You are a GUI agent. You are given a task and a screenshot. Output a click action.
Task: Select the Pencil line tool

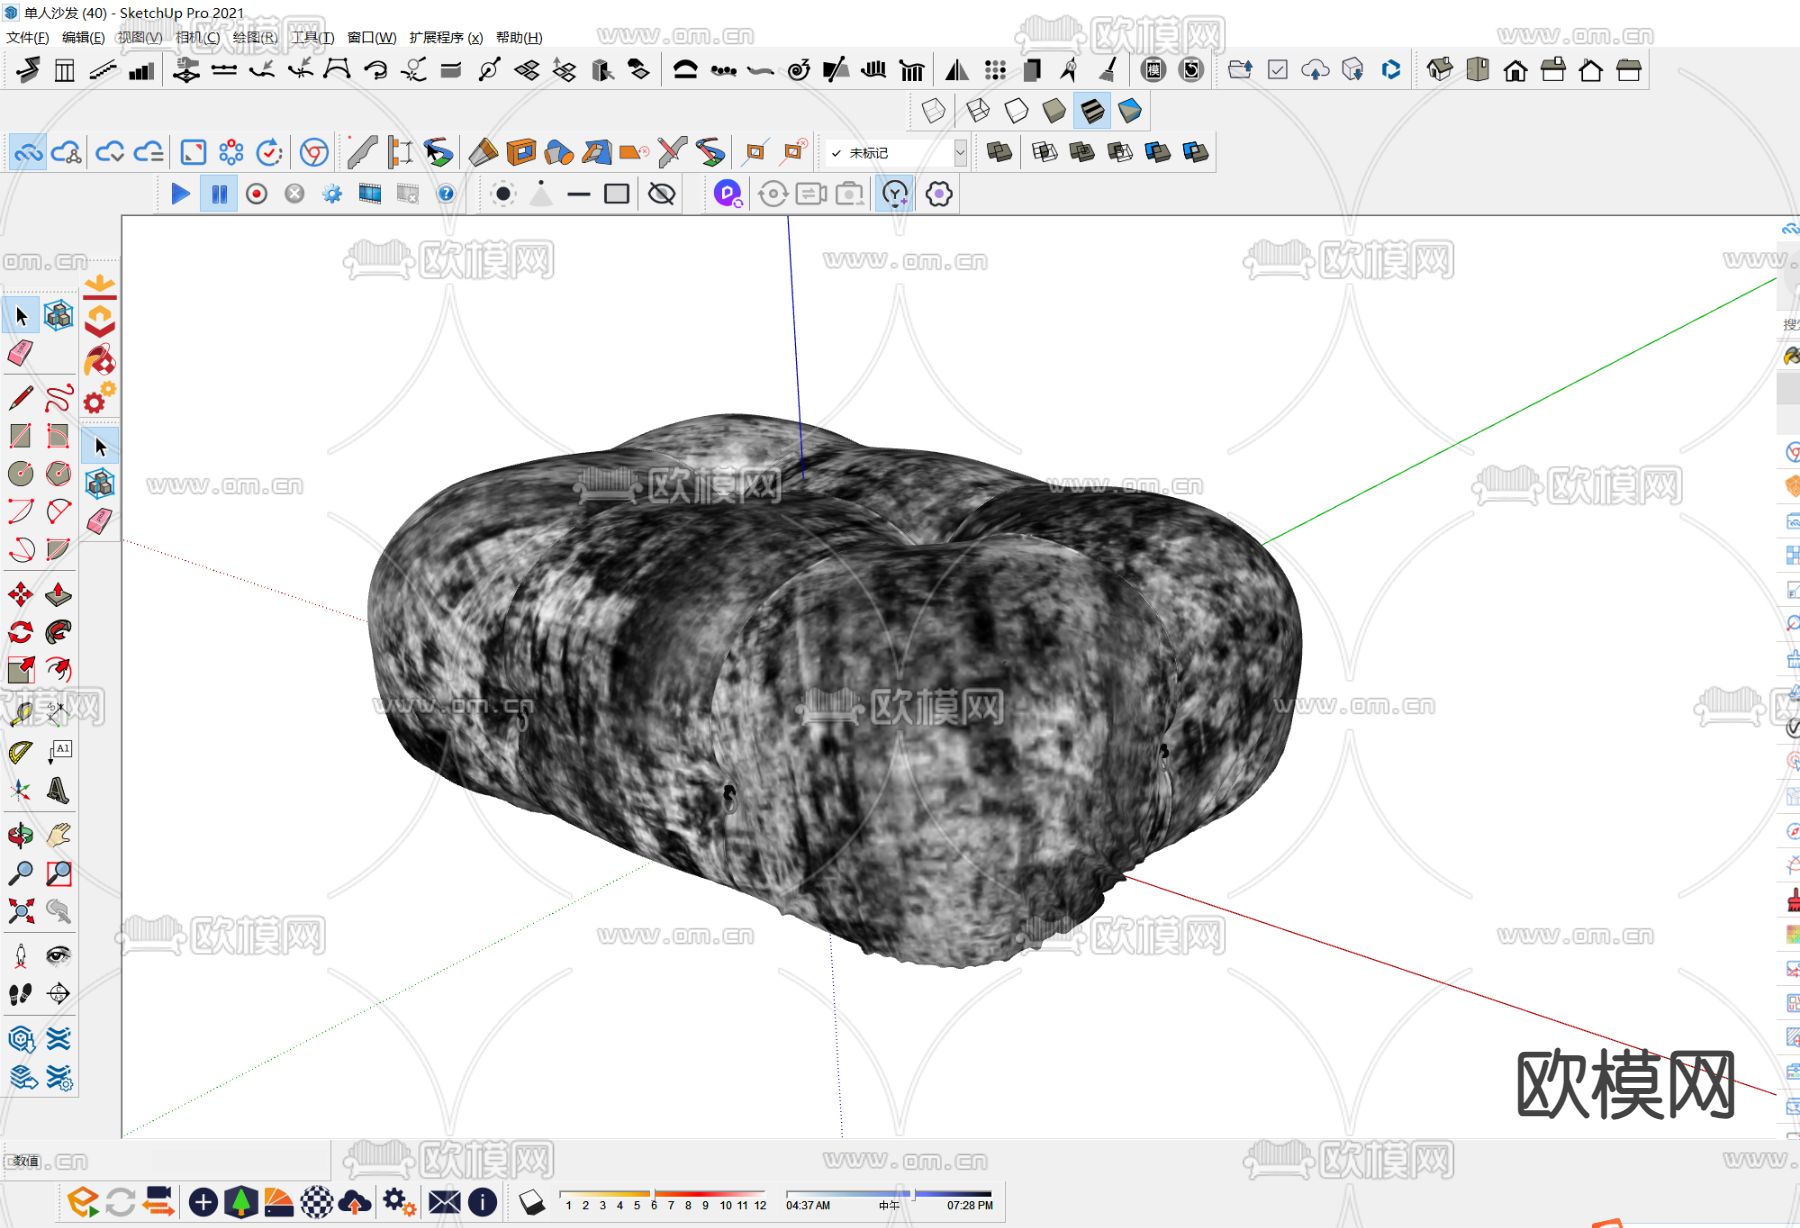point(20,398)
